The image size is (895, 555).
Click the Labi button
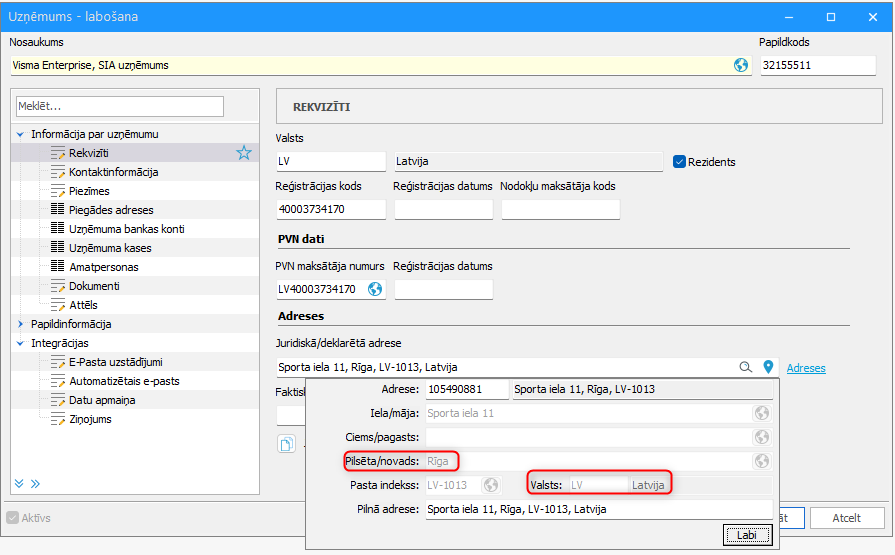747,535
